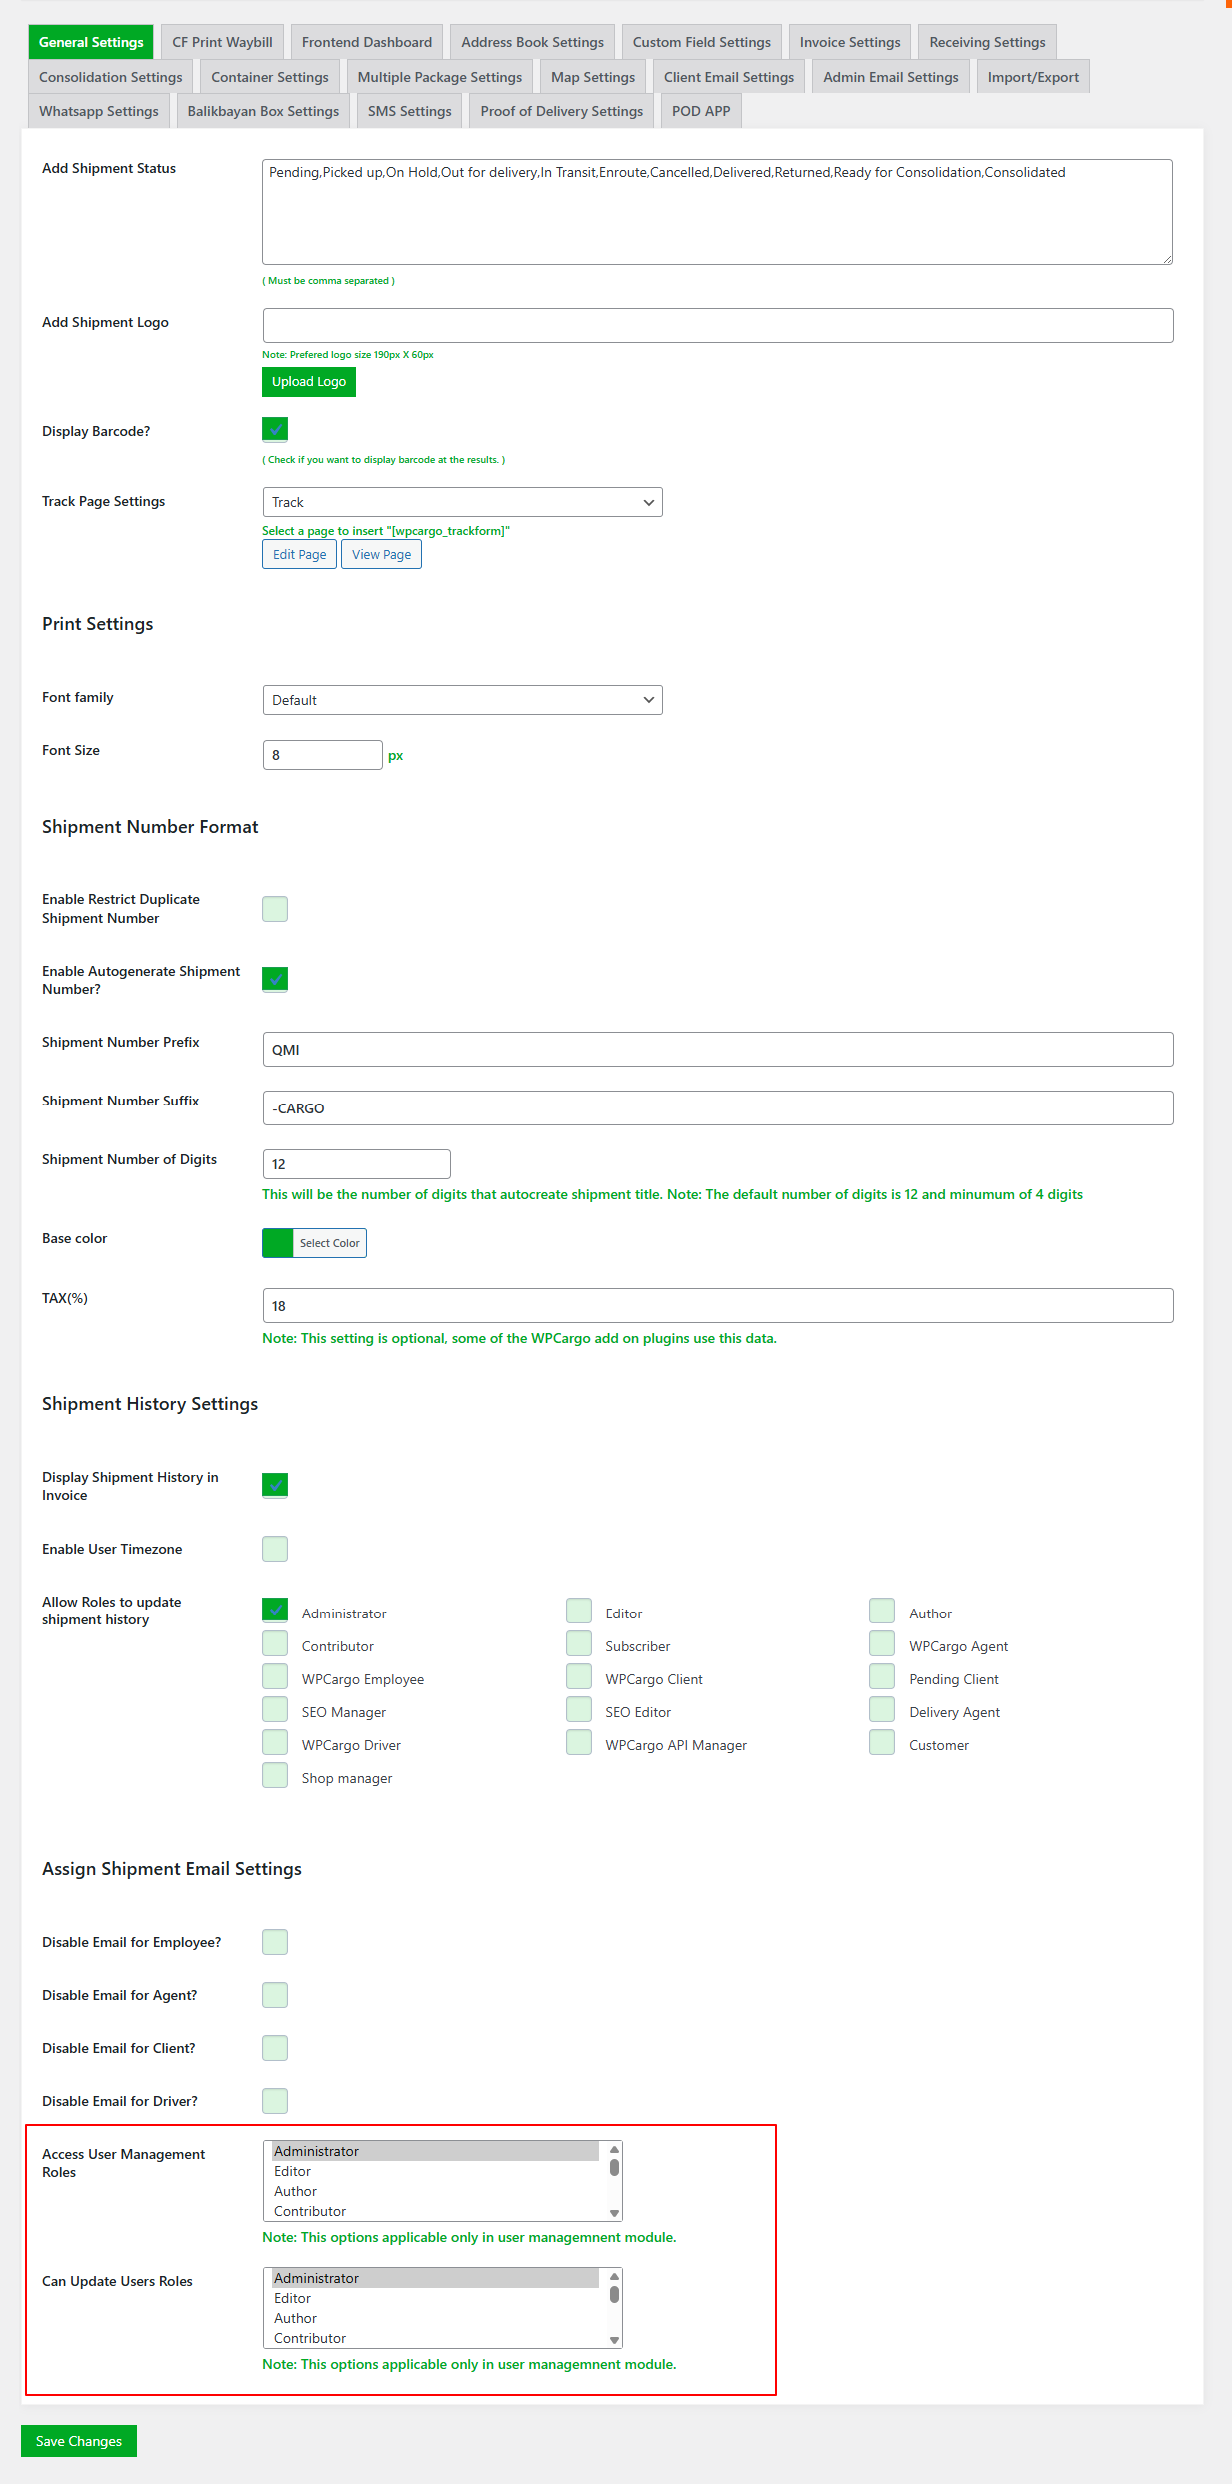
Task: Click the Edit Page button
Action: point(299,555)
